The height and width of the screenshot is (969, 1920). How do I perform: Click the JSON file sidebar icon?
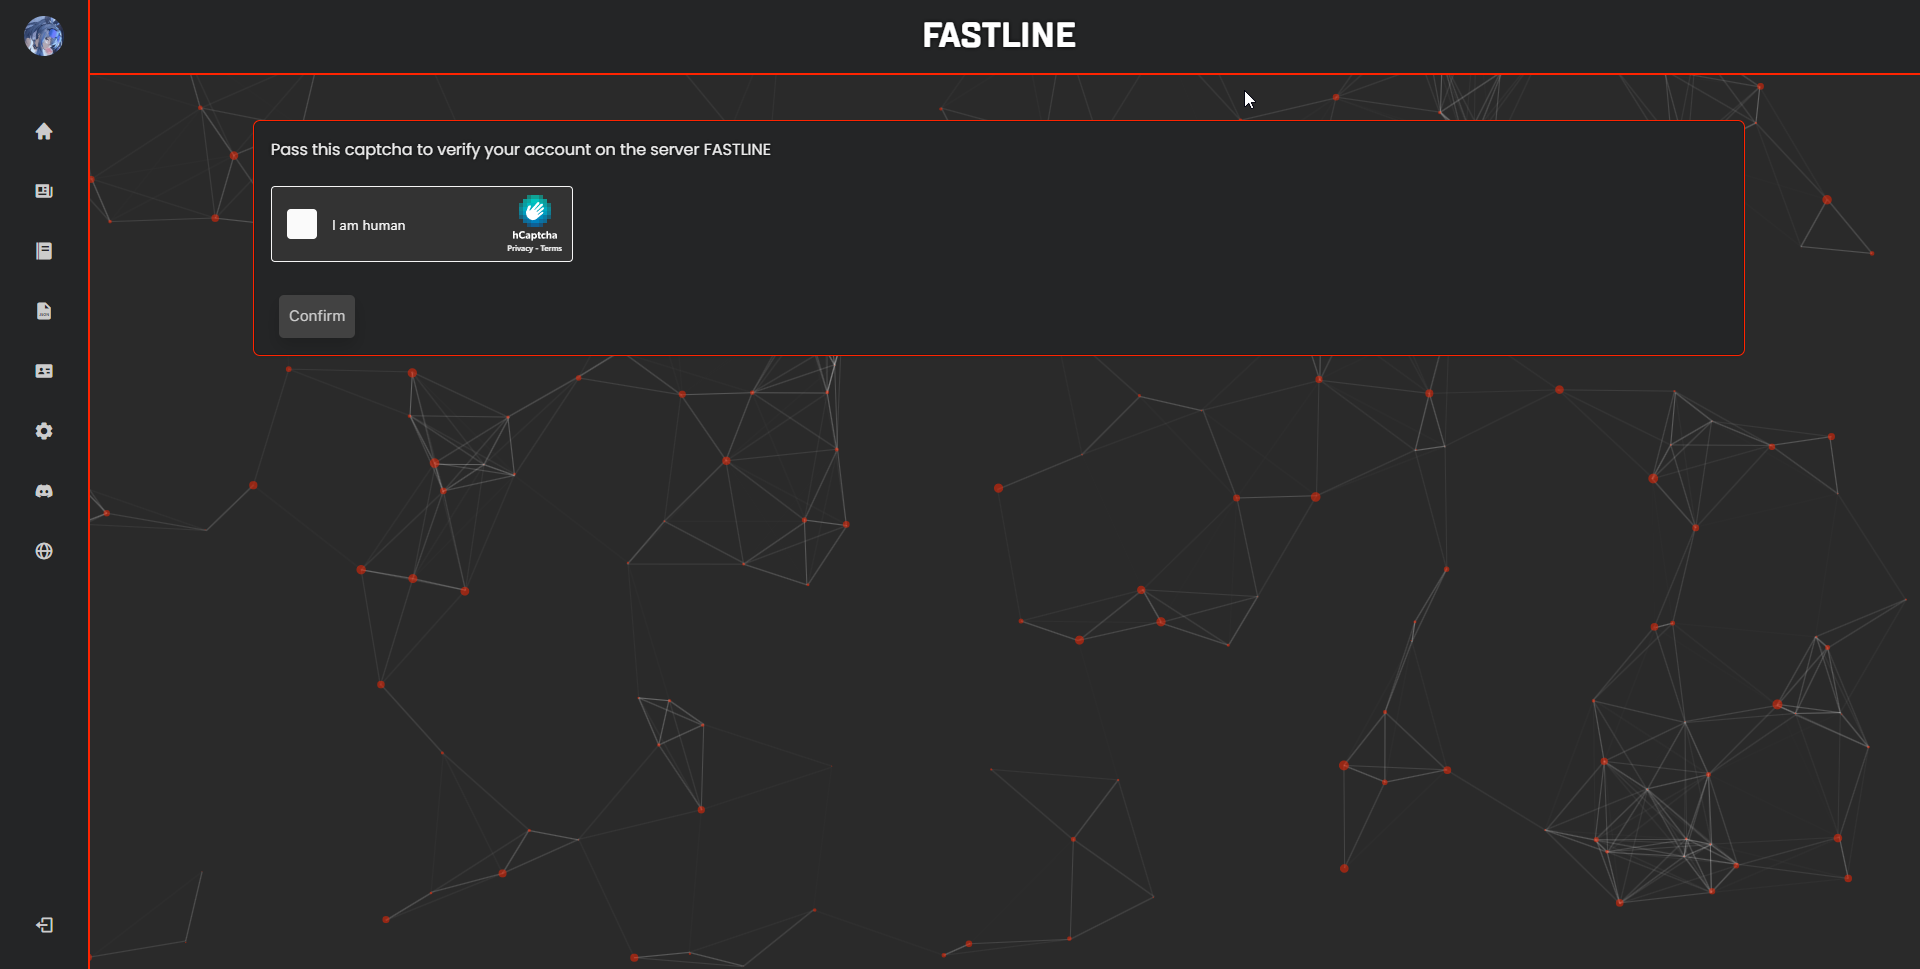click(44, 311)
